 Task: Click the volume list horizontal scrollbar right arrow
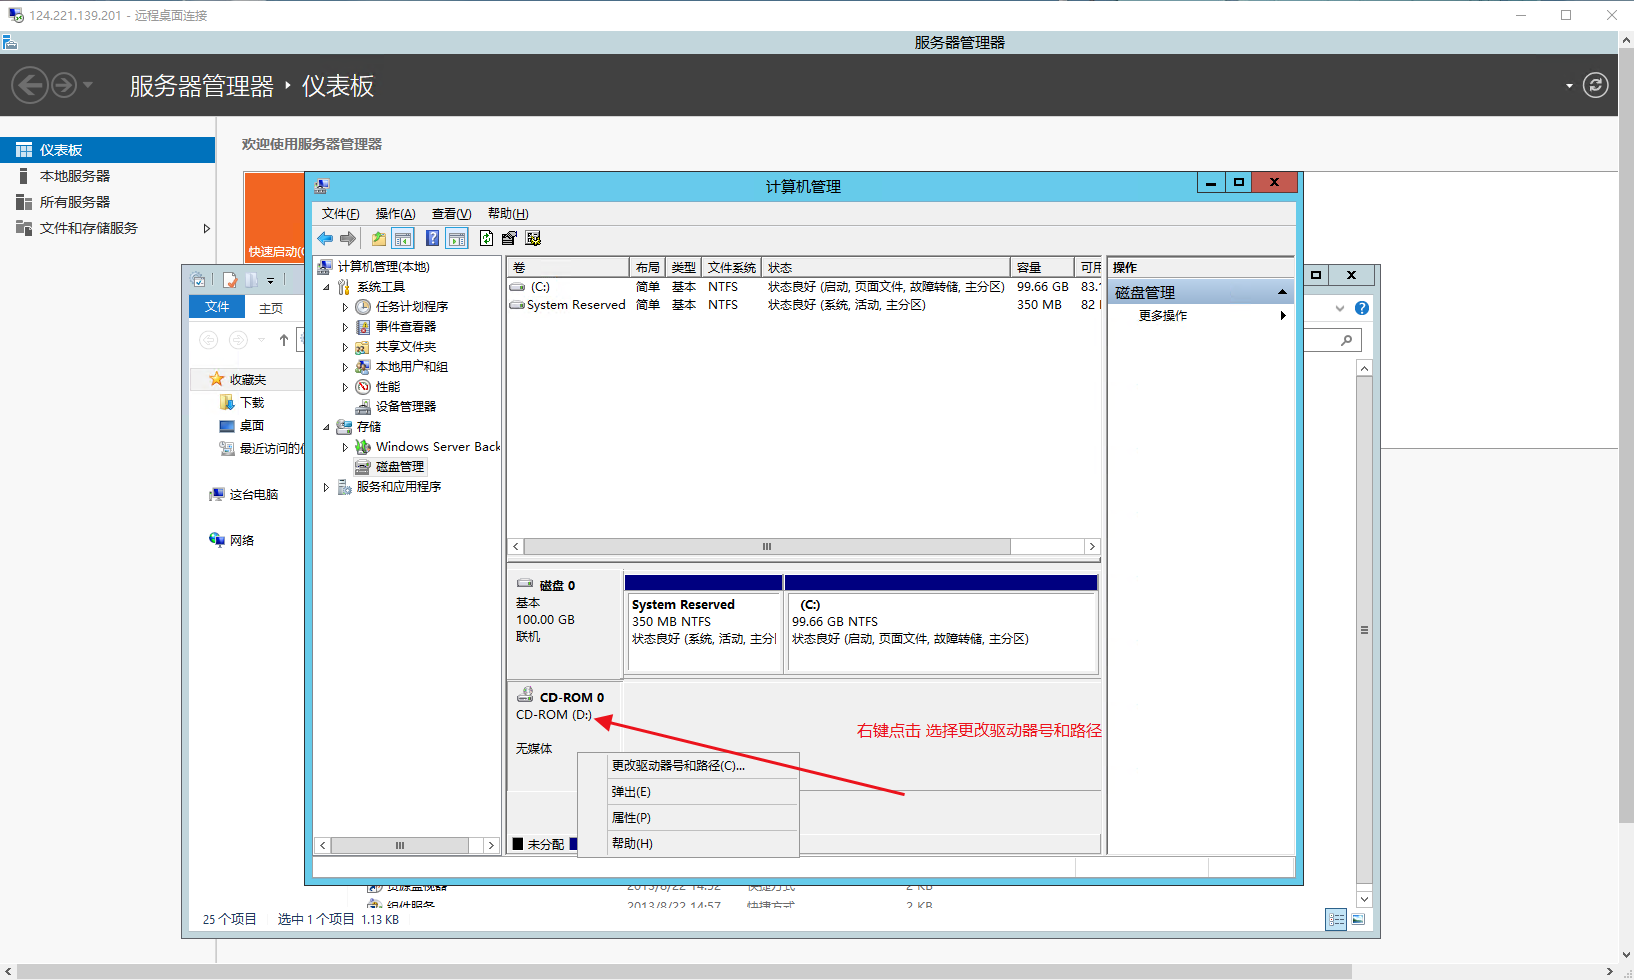click(1092, 547)
